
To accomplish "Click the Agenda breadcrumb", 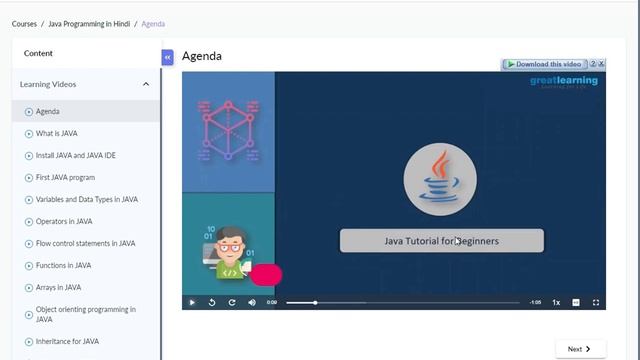I will (153, 24).
